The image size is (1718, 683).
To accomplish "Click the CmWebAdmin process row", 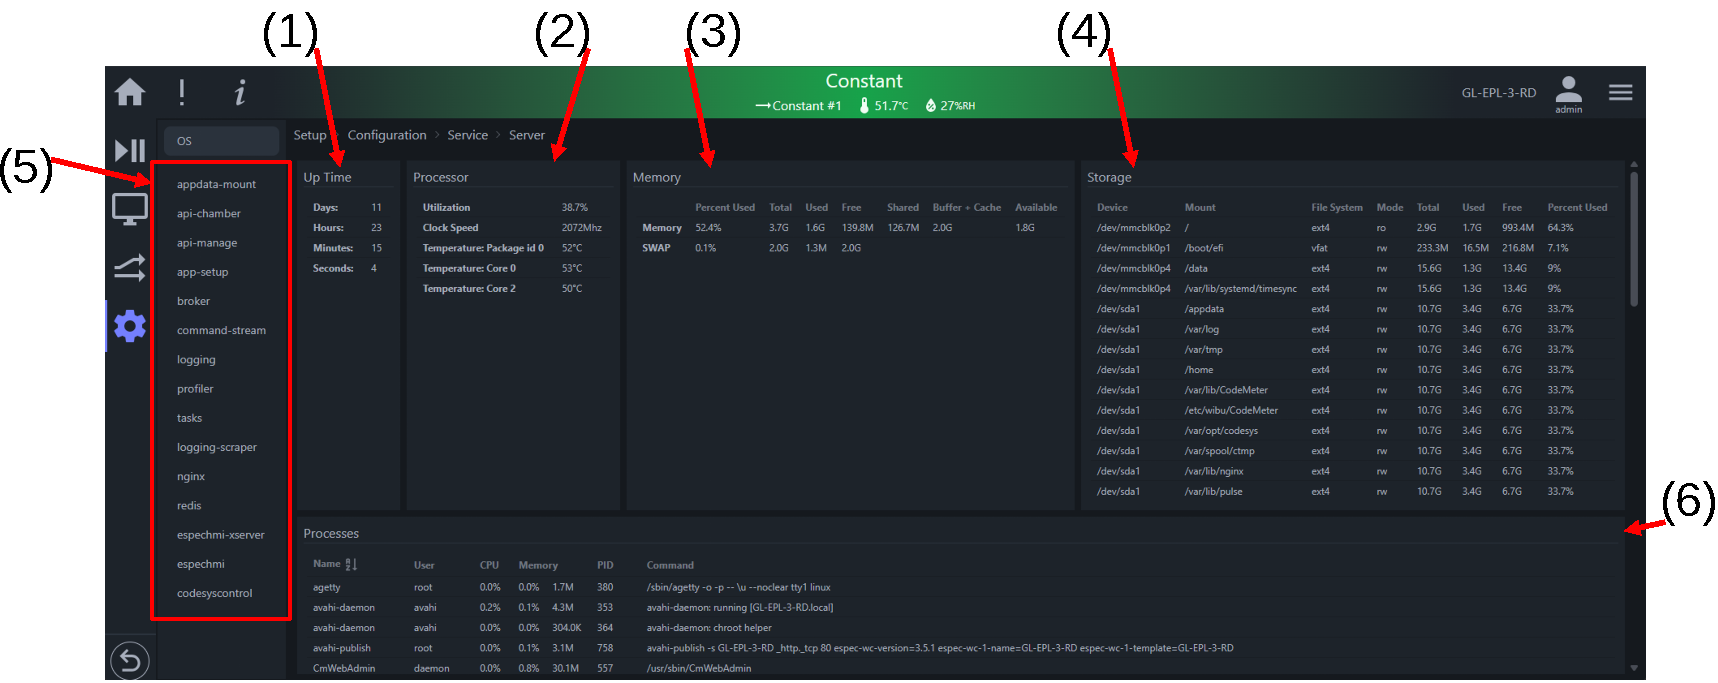I will coord(960,668).
